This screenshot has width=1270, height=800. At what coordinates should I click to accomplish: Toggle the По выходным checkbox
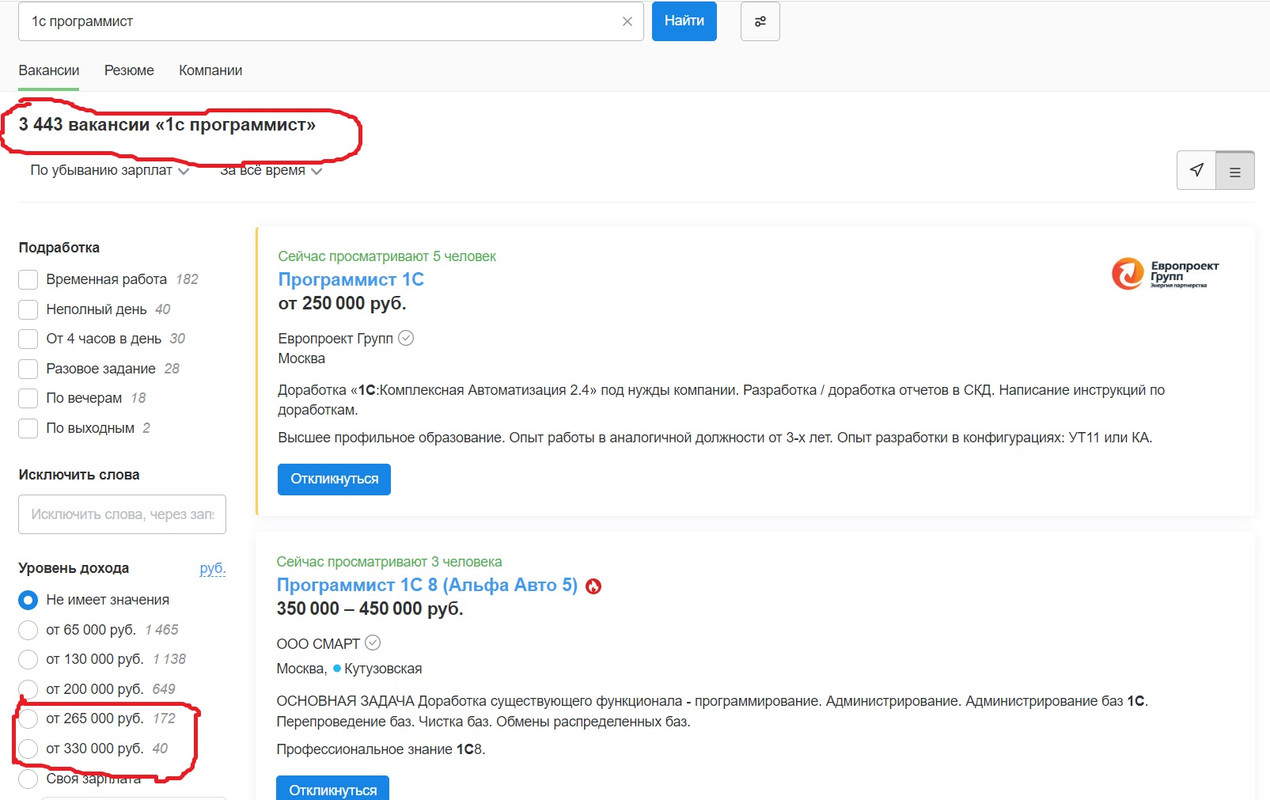(28, 428)
